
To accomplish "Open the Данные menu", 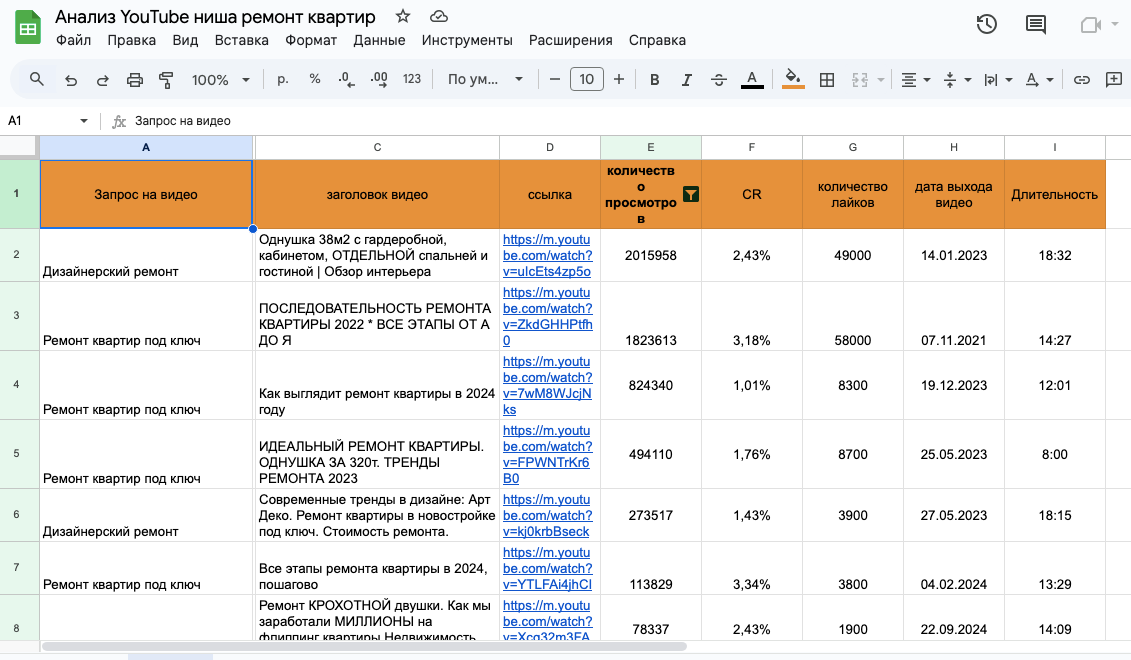I will click(379, 40).
